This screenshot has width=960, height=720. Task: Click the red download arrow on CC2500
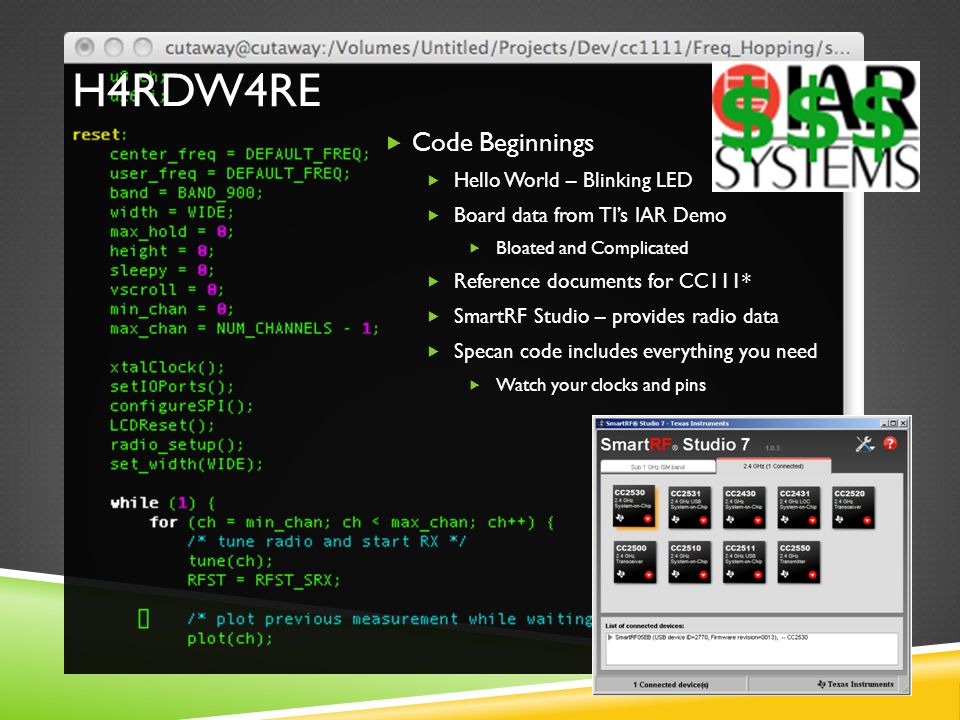(x=649, y=575)
